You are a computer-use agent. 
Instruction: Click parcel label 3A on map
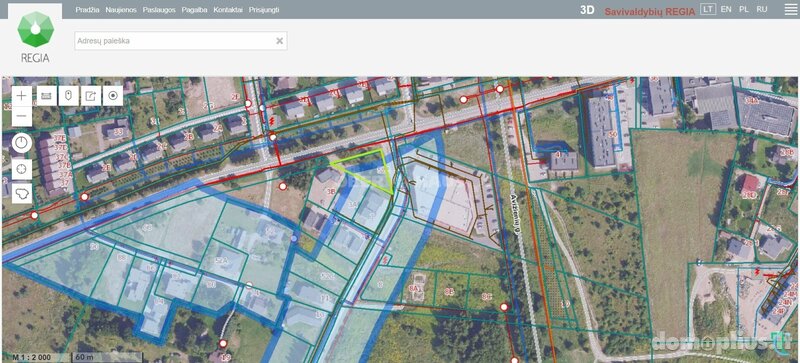tap(352, 204)
